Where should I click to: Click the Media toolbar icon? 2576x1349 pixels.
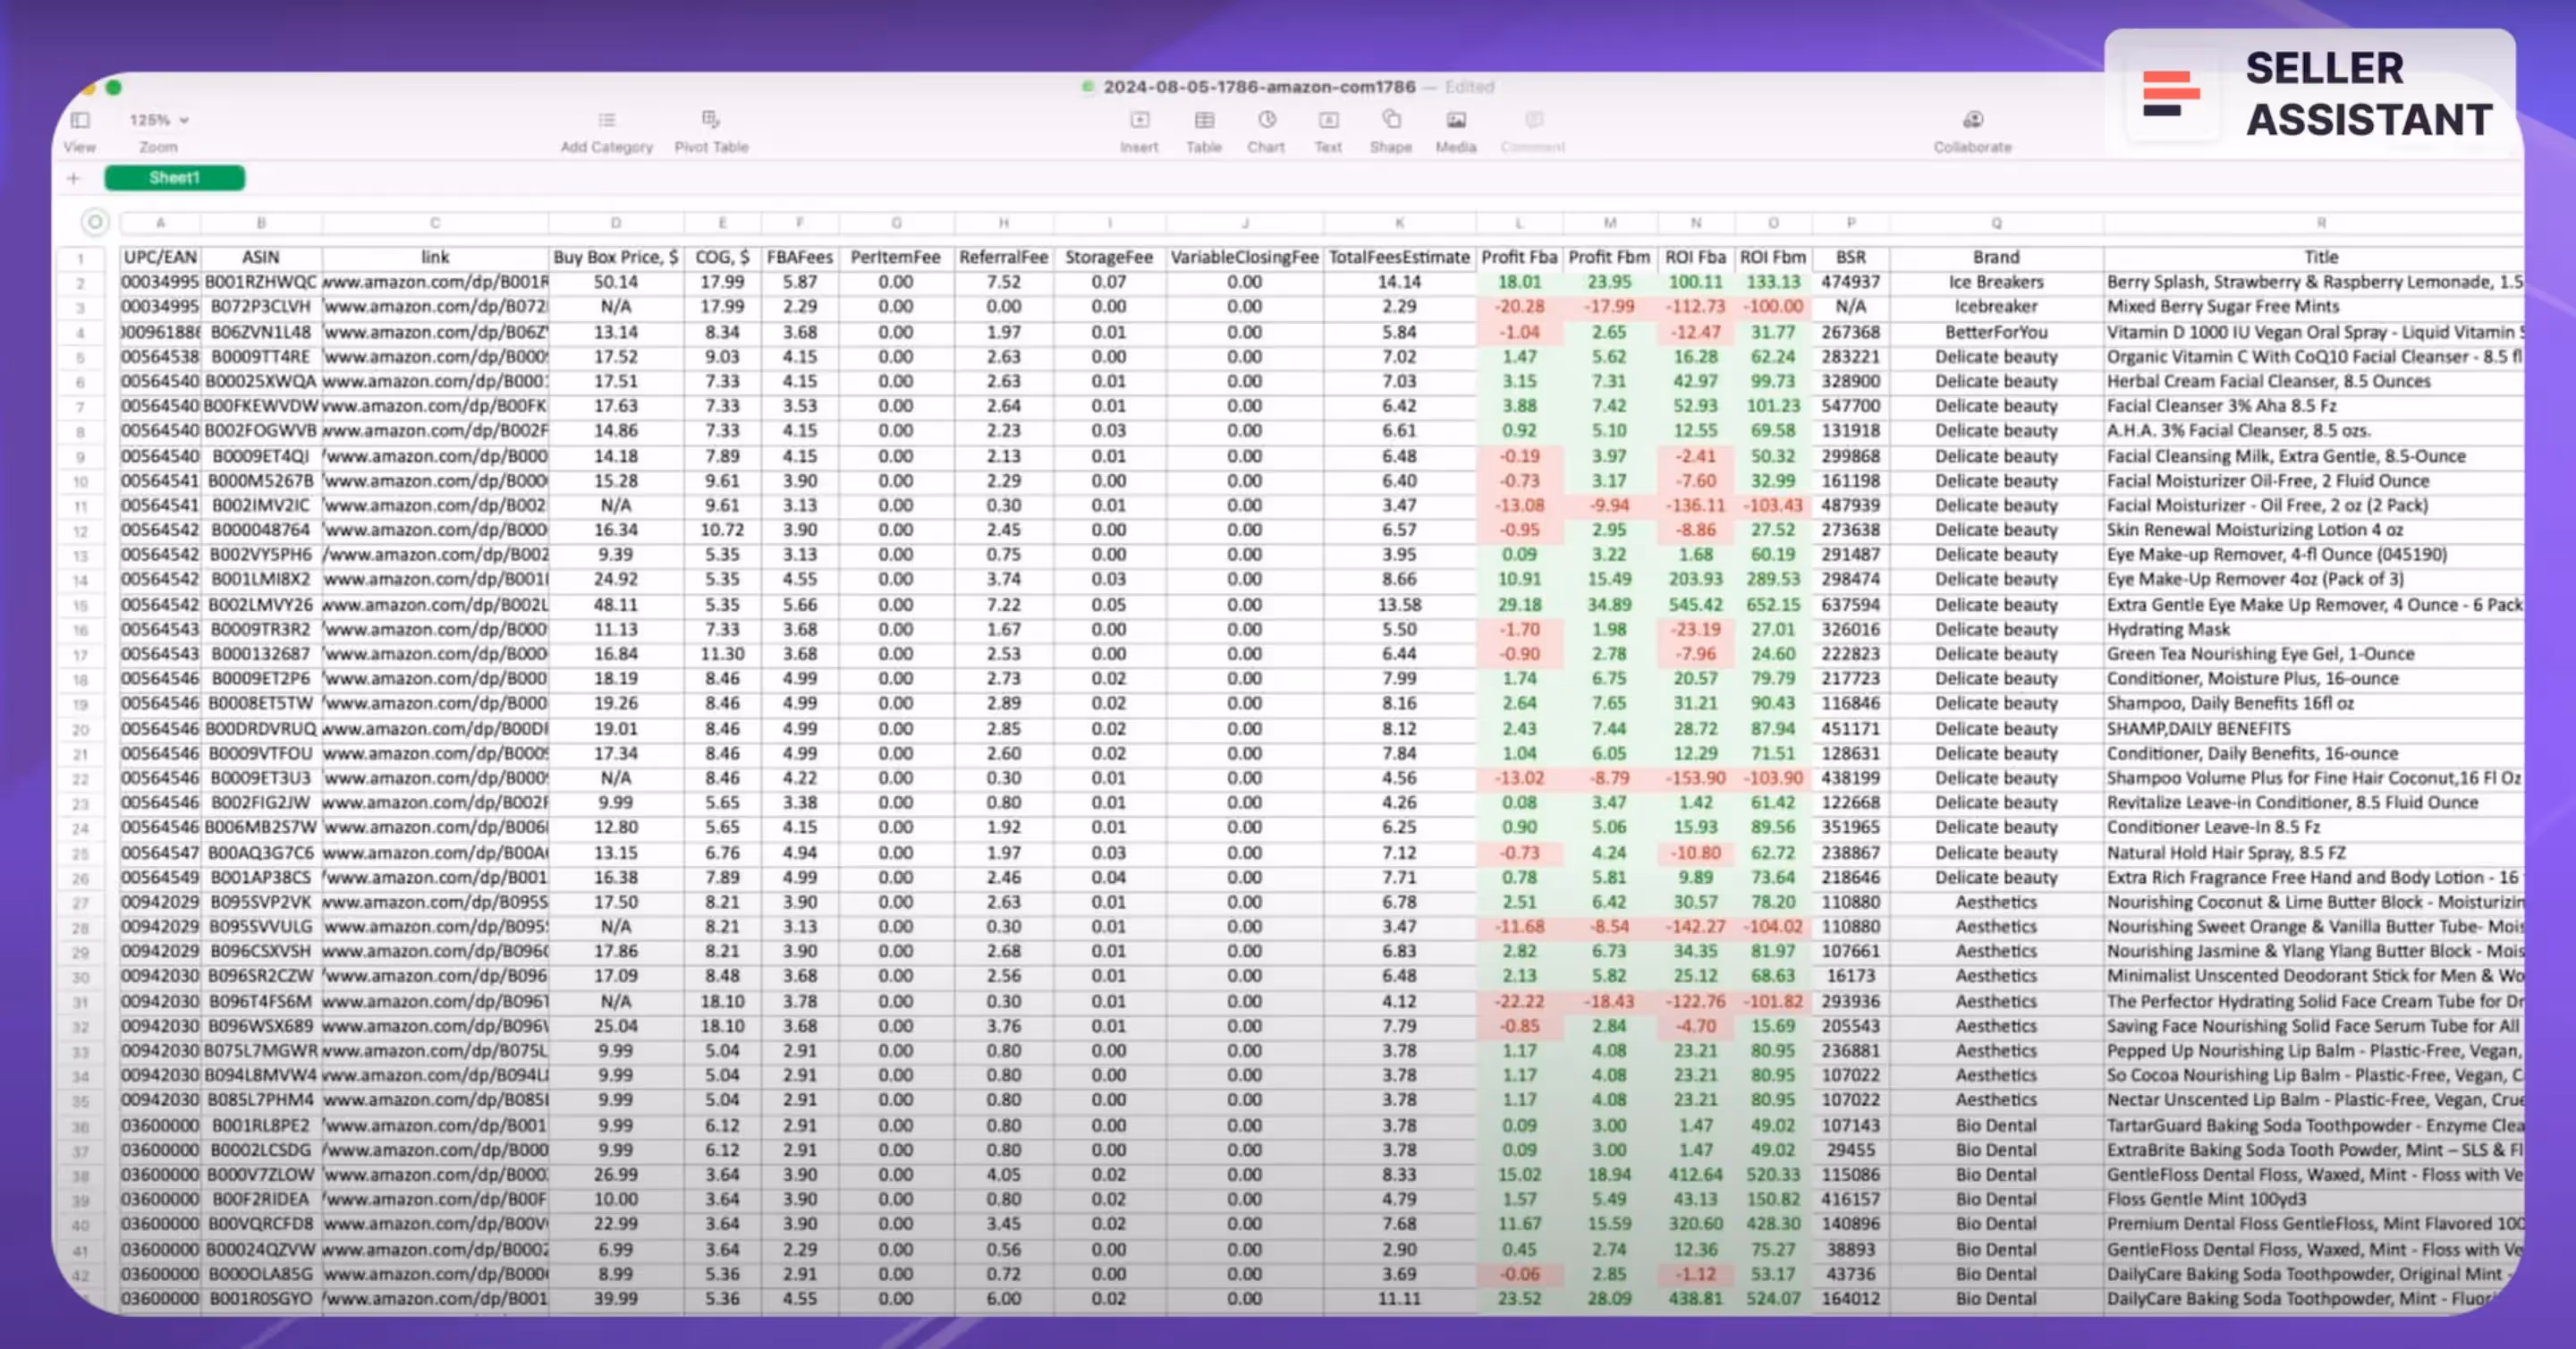pyautogui.click(x=1456, y=121)
